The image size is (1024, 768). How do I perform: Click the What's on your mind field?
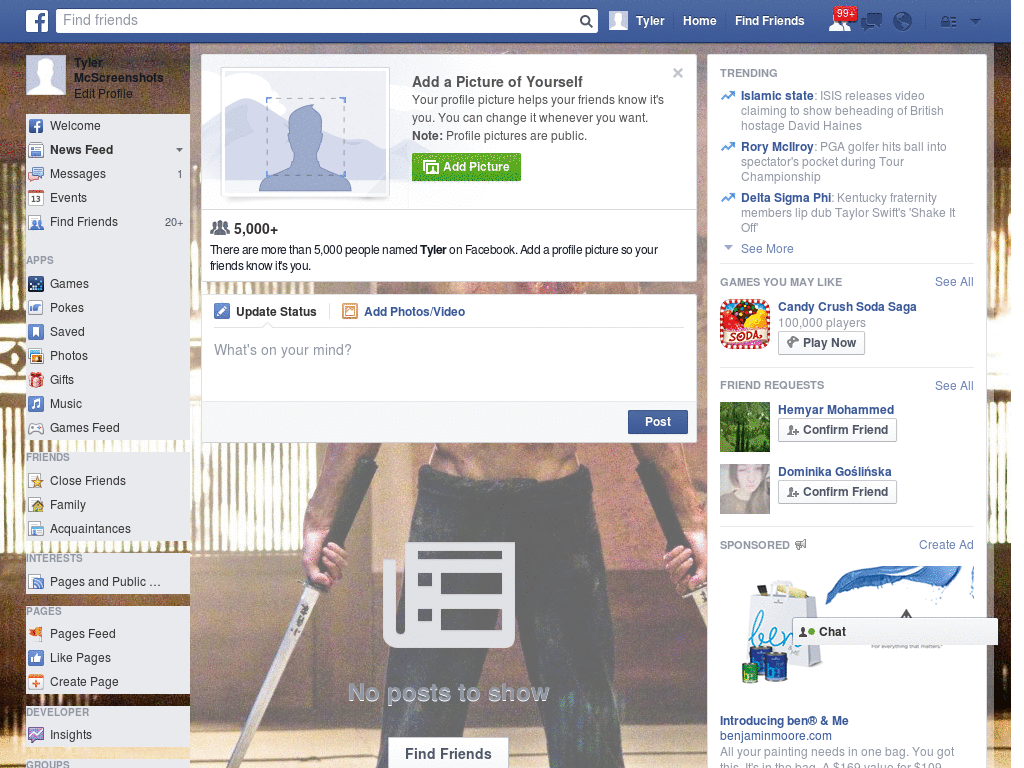pyautogui.click(x=449, y=364)
